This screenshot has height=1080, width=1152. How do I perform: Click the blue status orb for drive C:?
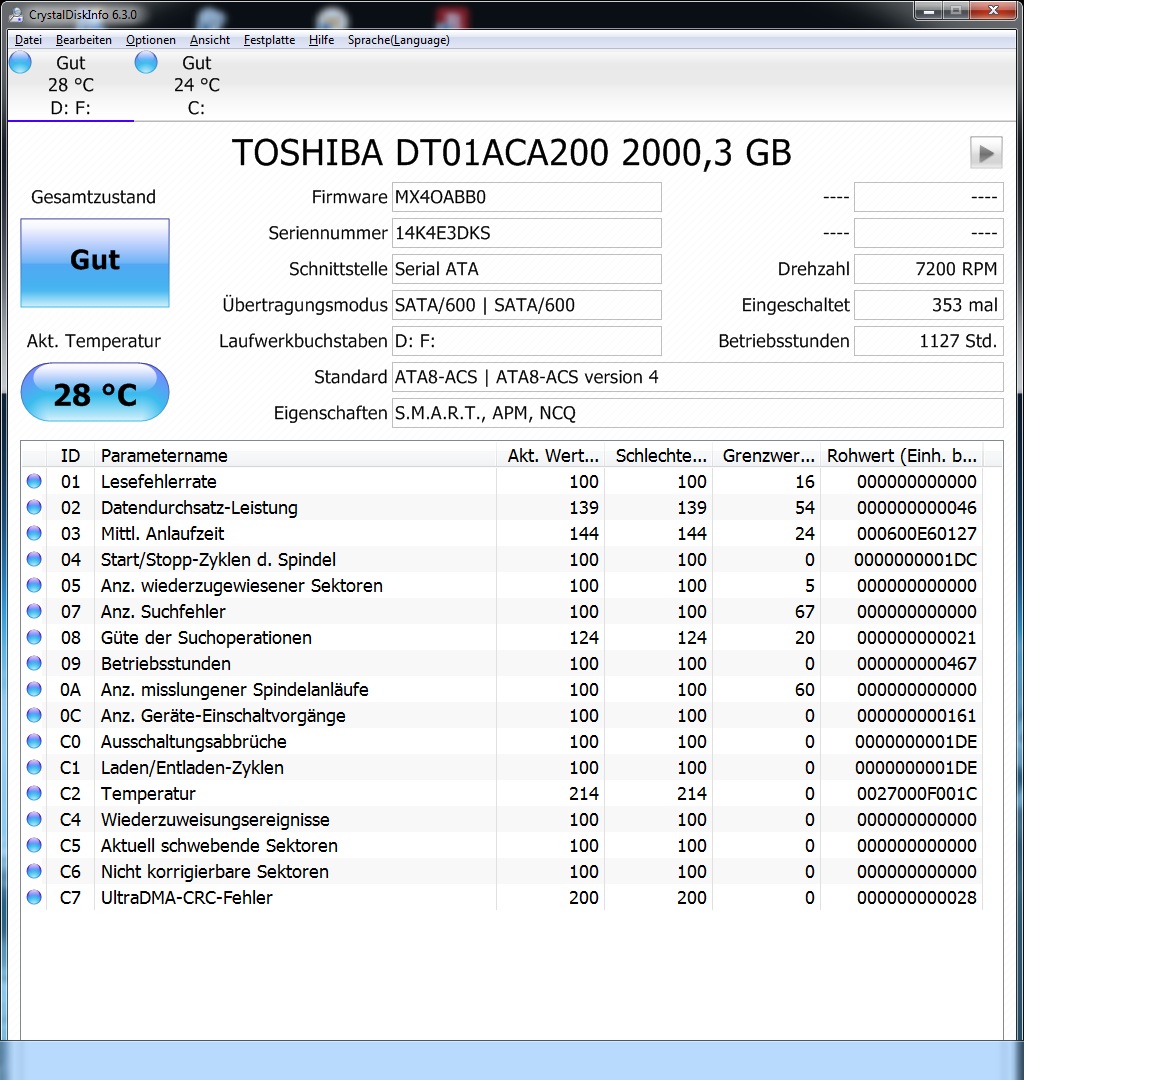pyautogui.click(x=146, y=62)
